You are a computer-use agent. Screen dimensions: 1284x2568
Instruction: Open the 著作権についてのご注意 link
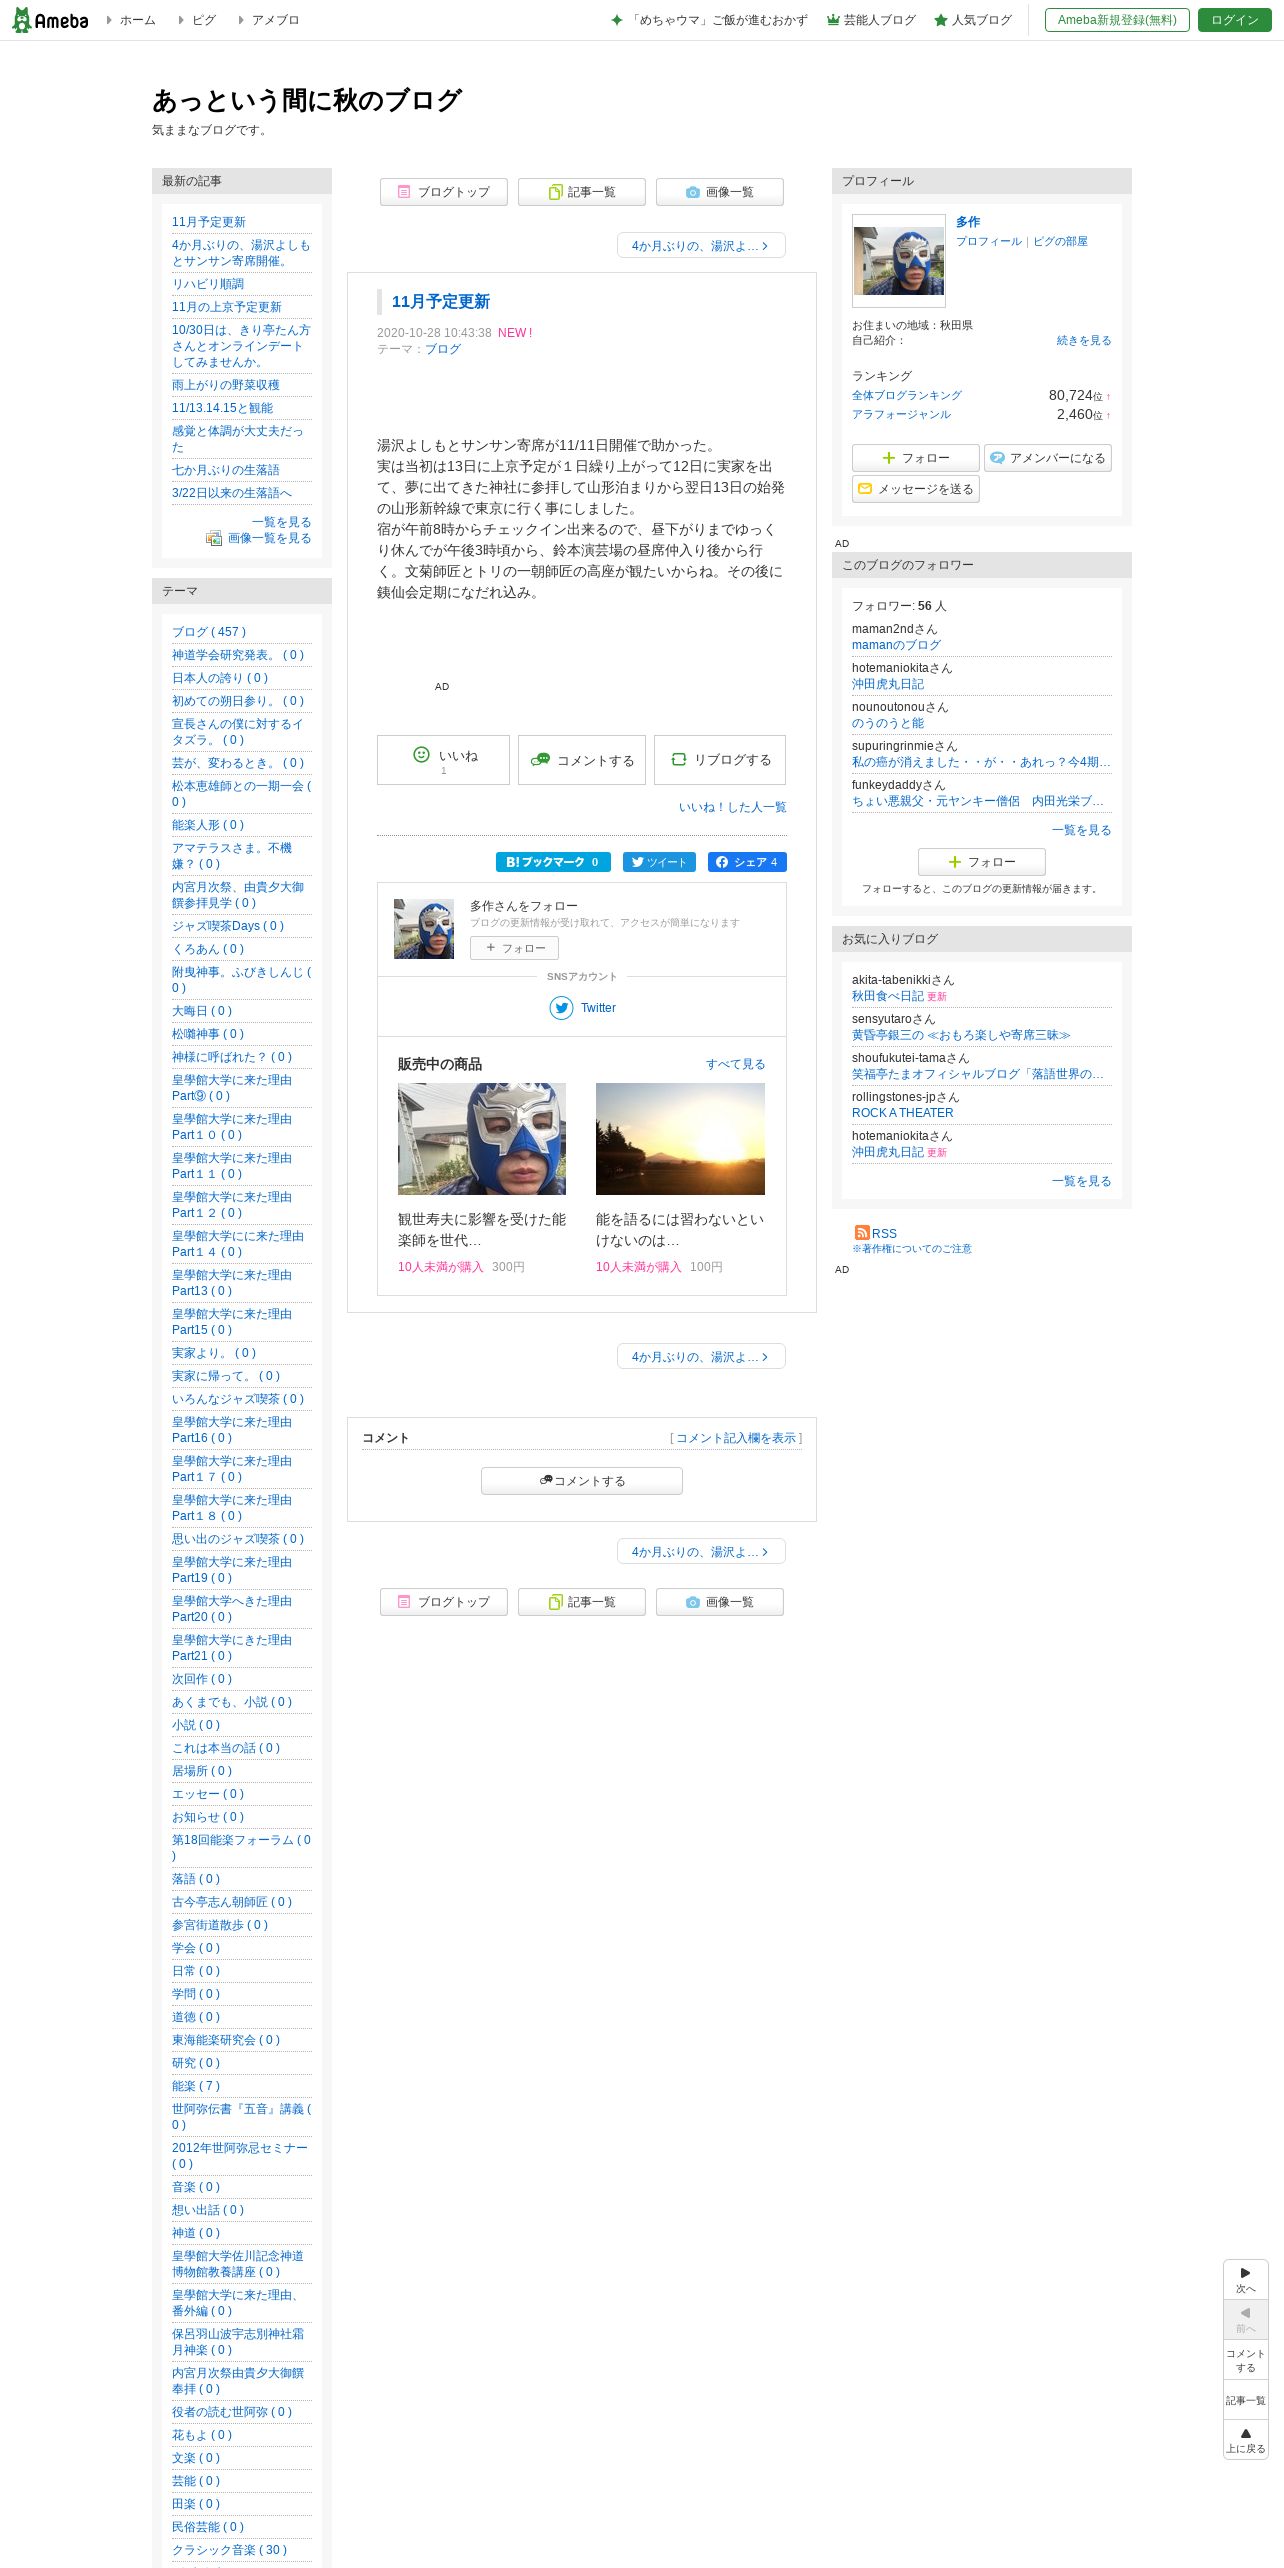coord(912,1249)
